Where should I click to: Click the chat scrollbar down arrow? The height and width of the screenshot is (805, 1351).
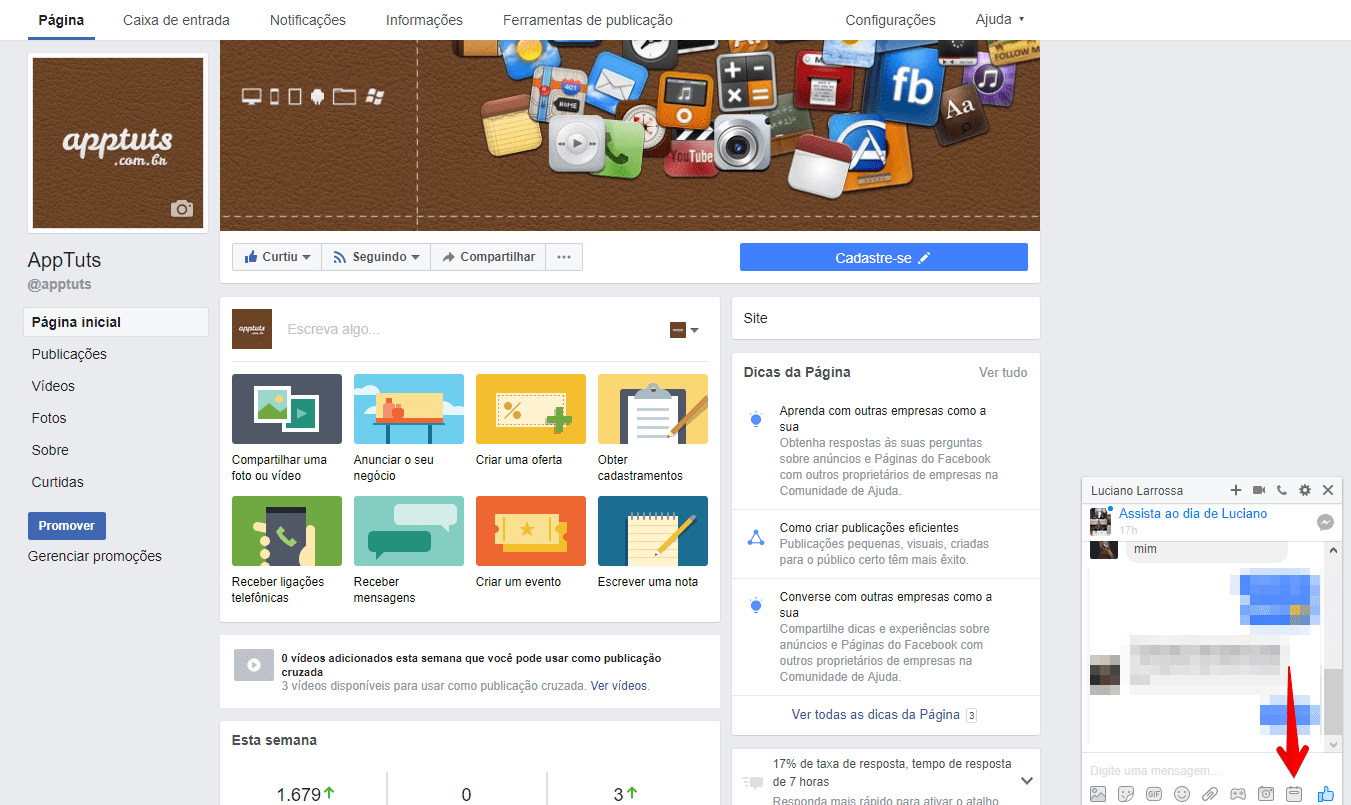pos(1332,744)
